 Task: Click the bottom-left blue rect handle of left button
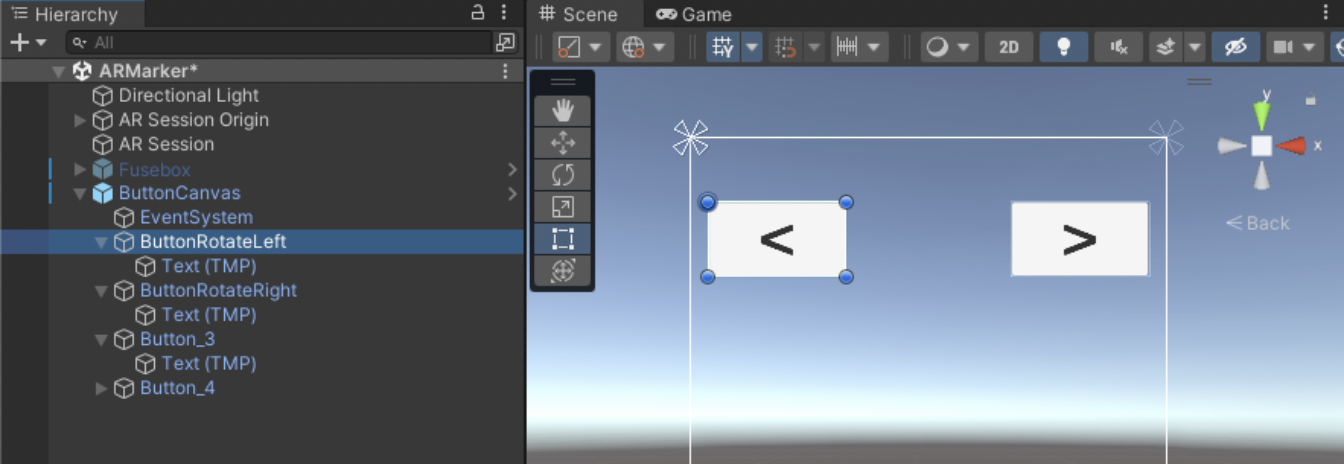(x=708, y=276)
